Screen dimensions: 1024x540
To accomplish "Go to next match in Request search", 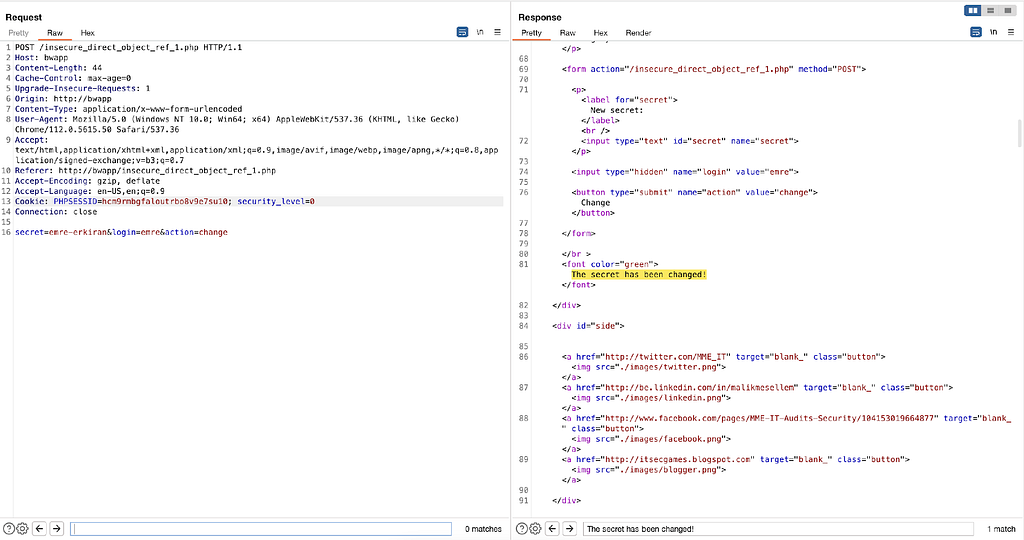I will (x=56, y=528).
